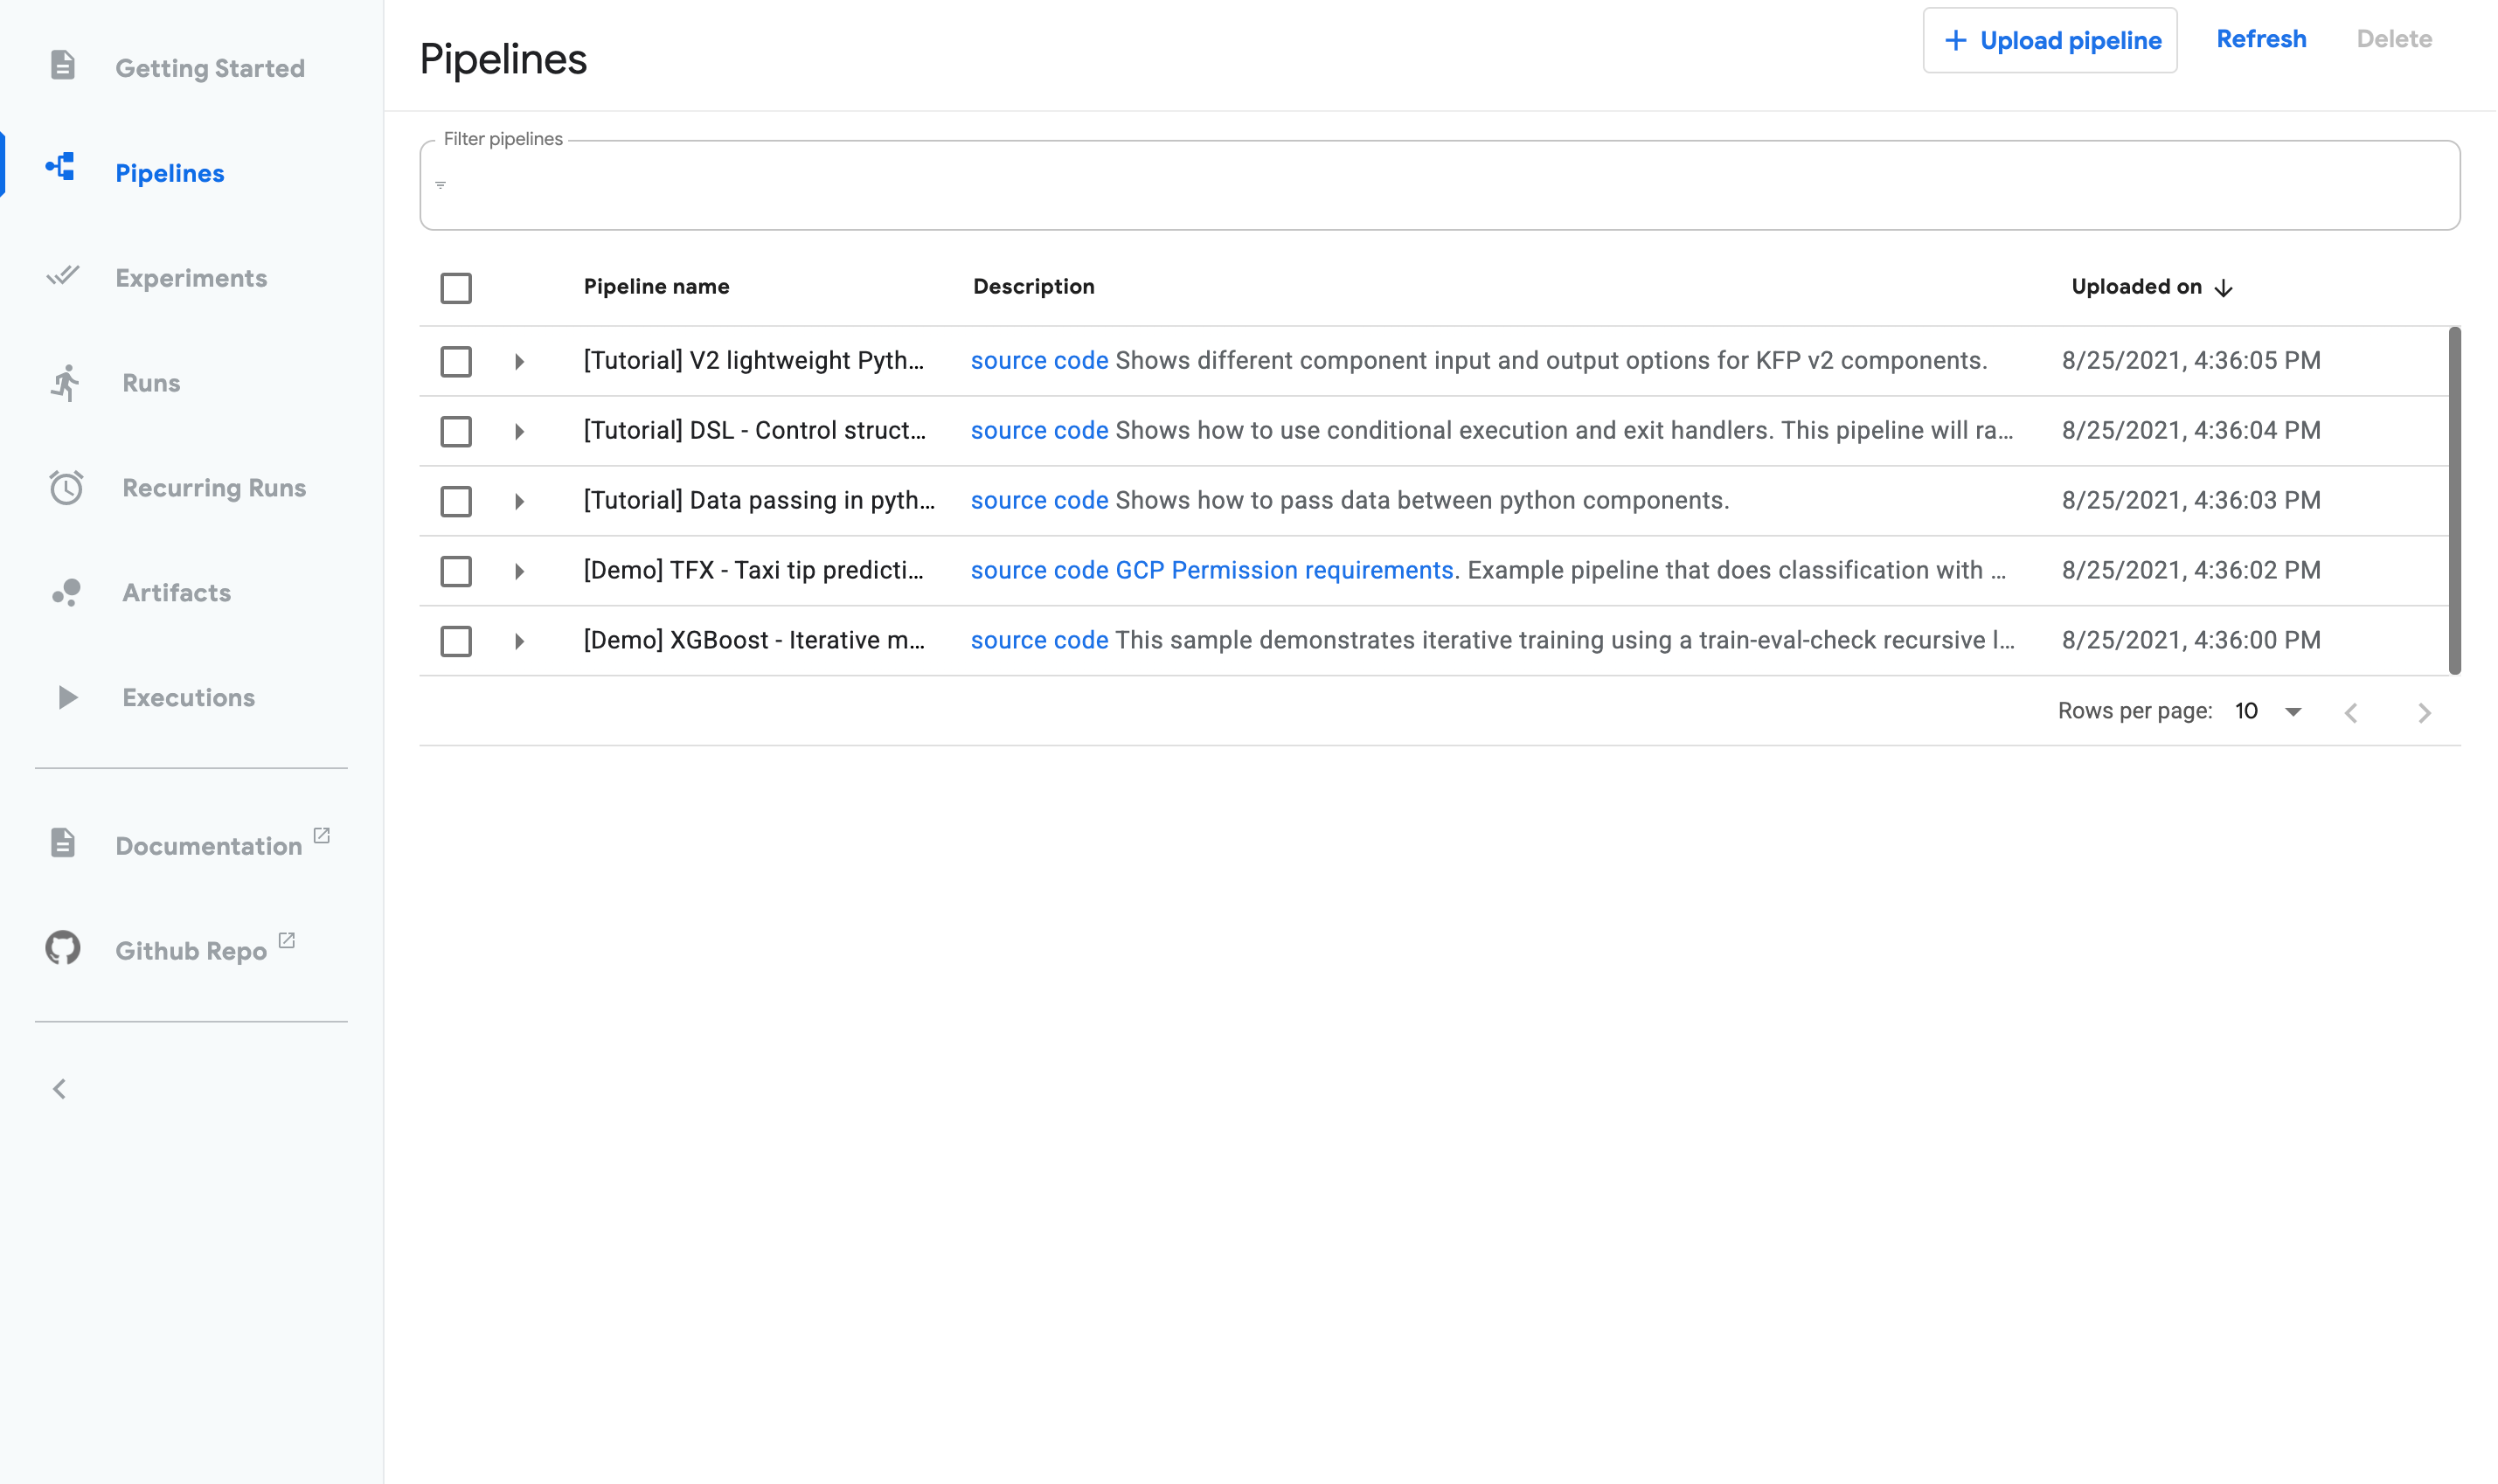2498x1484 pixels.
Task: Expand the [Demo] TFX Taxi tip prediction row
Action: pyautogui.click(x=520, y=571)
